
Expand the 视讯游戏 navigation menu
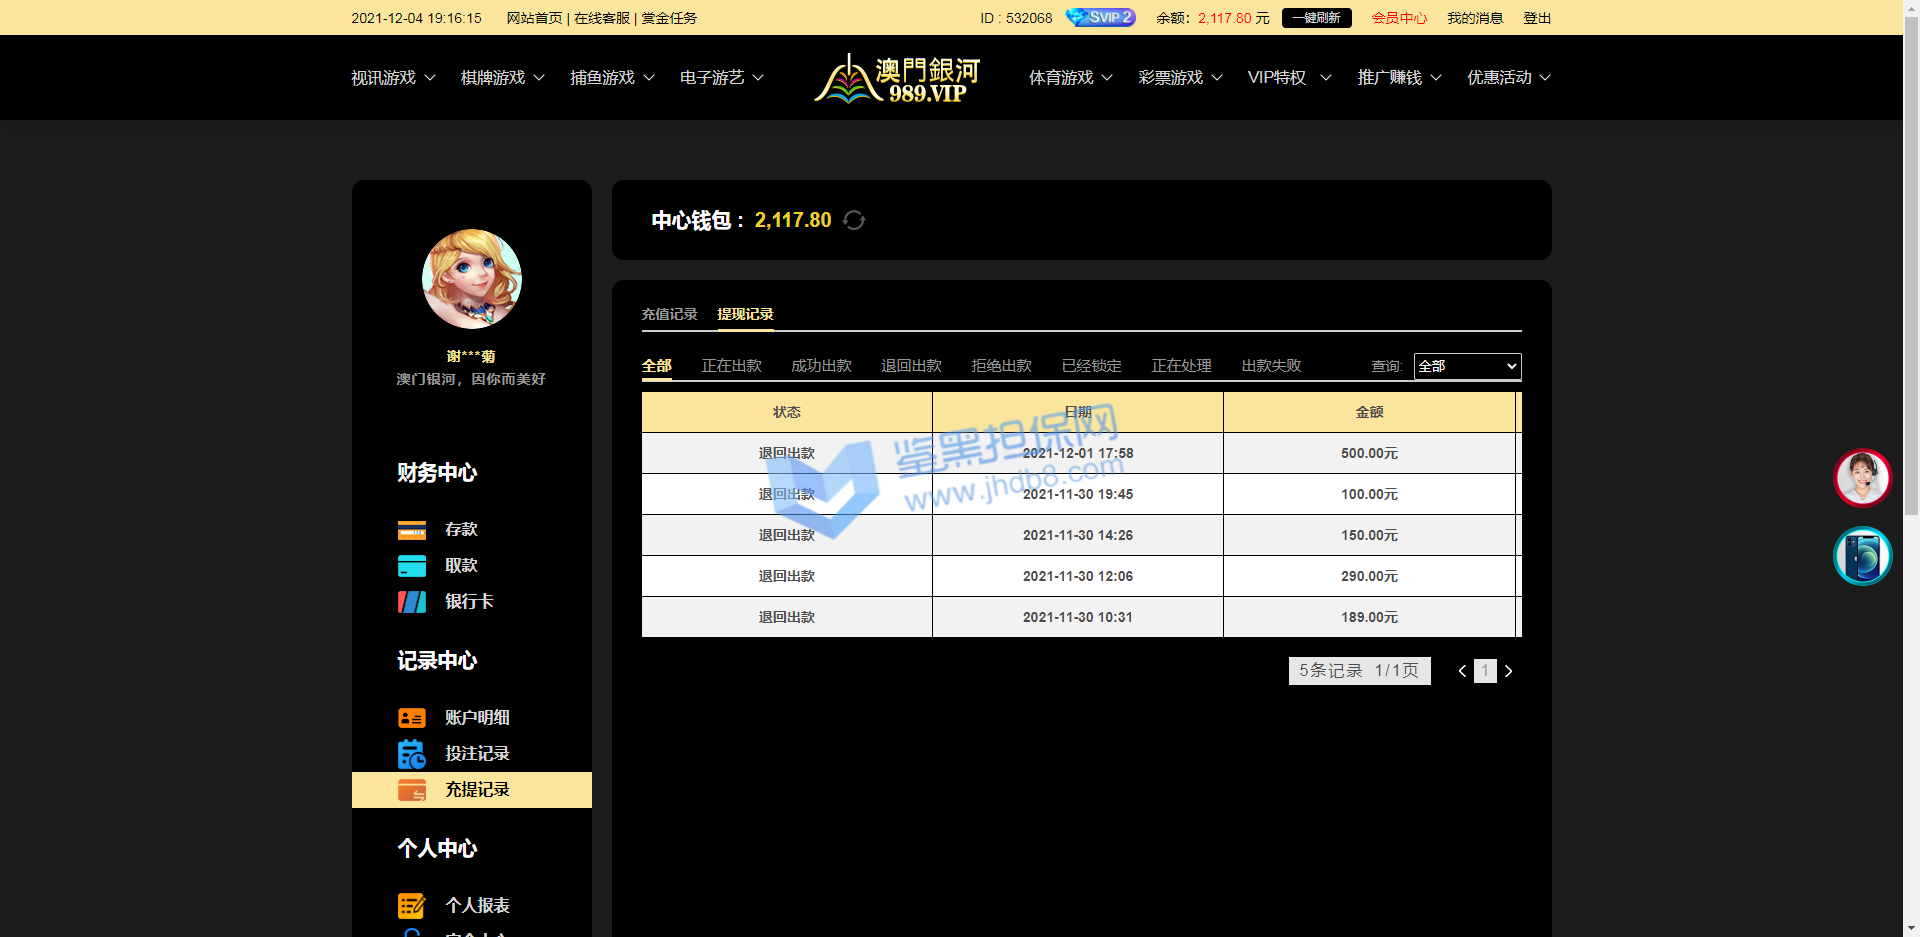pos(393,78)
